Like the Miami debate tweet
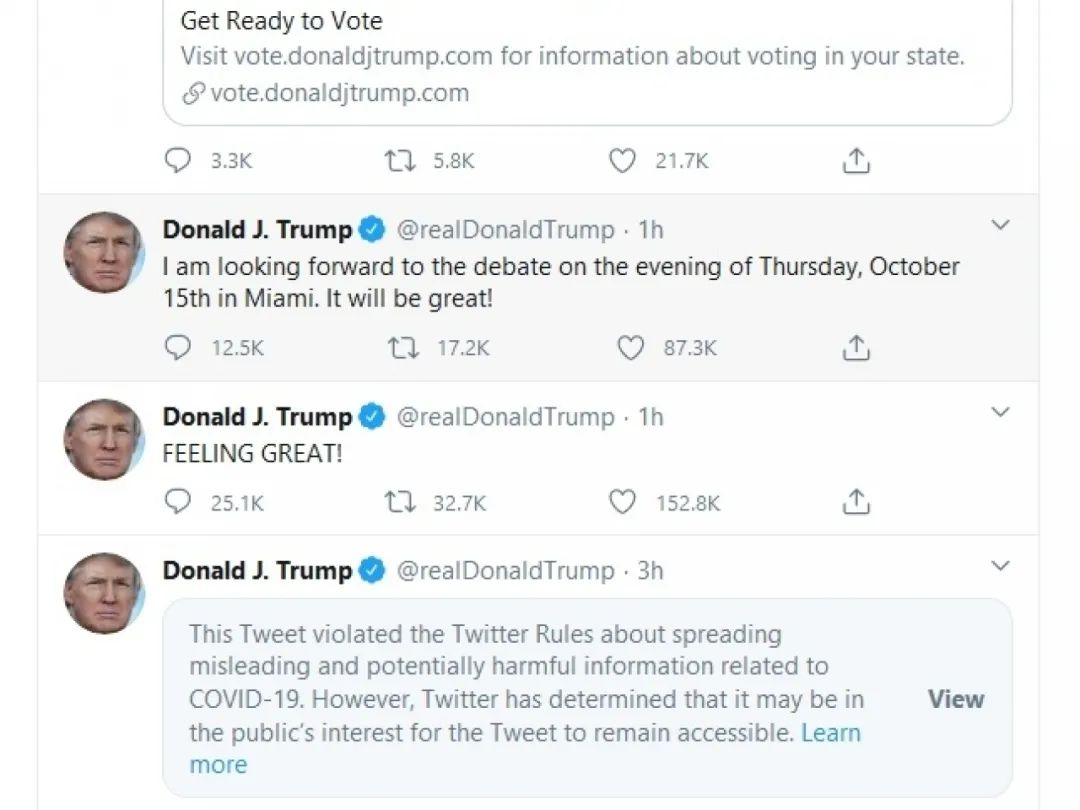This screenshot has height=810, width=1080. [x=630, y=347]
